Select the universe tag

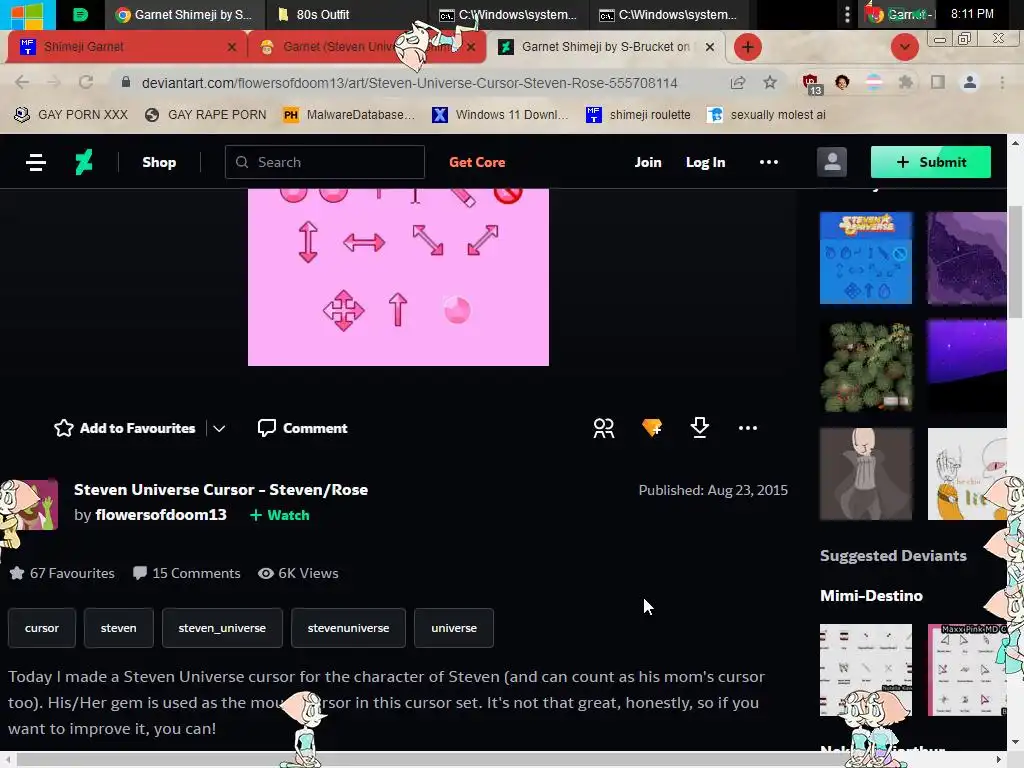(x=454, y=628)
